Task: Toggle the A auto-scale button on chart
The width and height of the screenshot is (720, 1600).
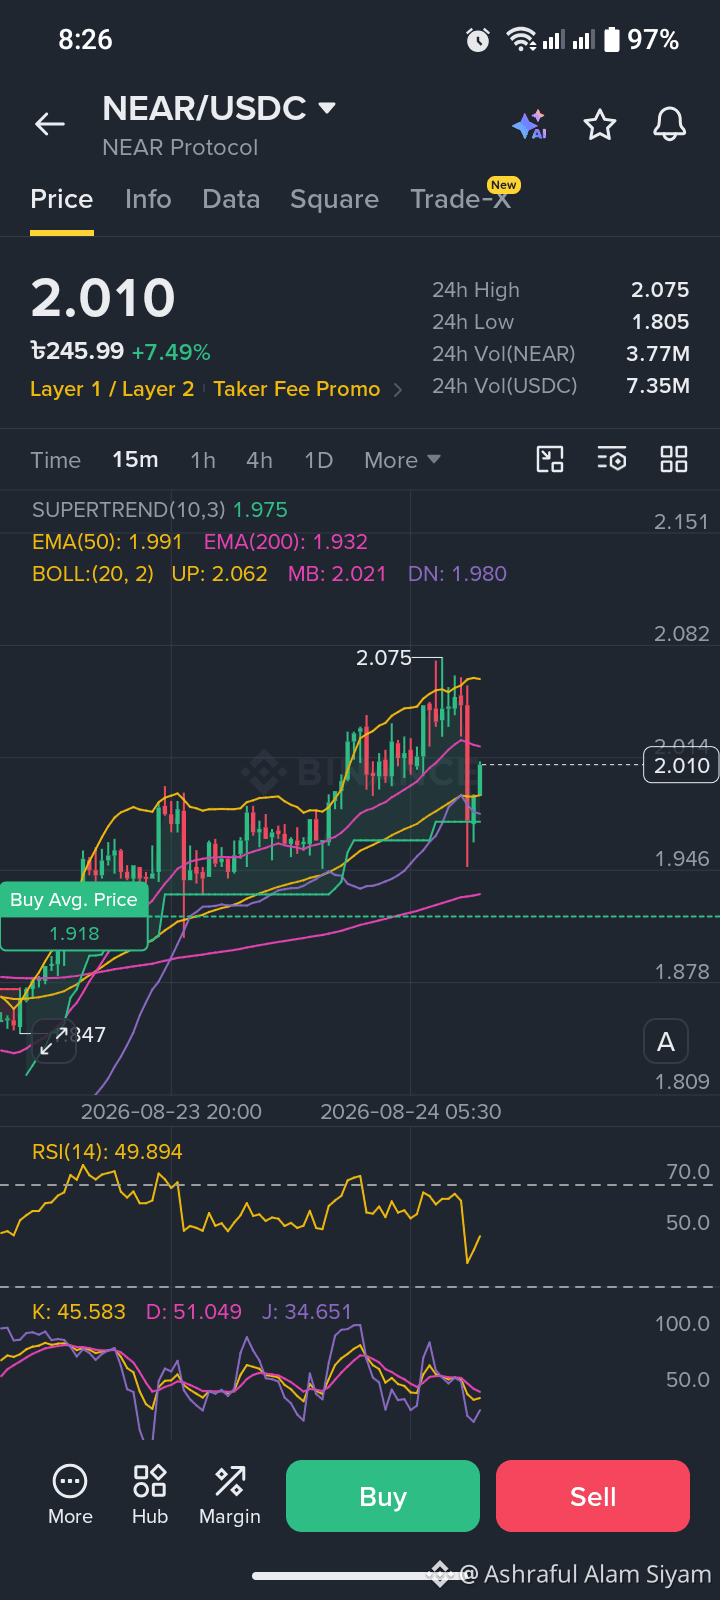Action: (x=666, y=1042)
